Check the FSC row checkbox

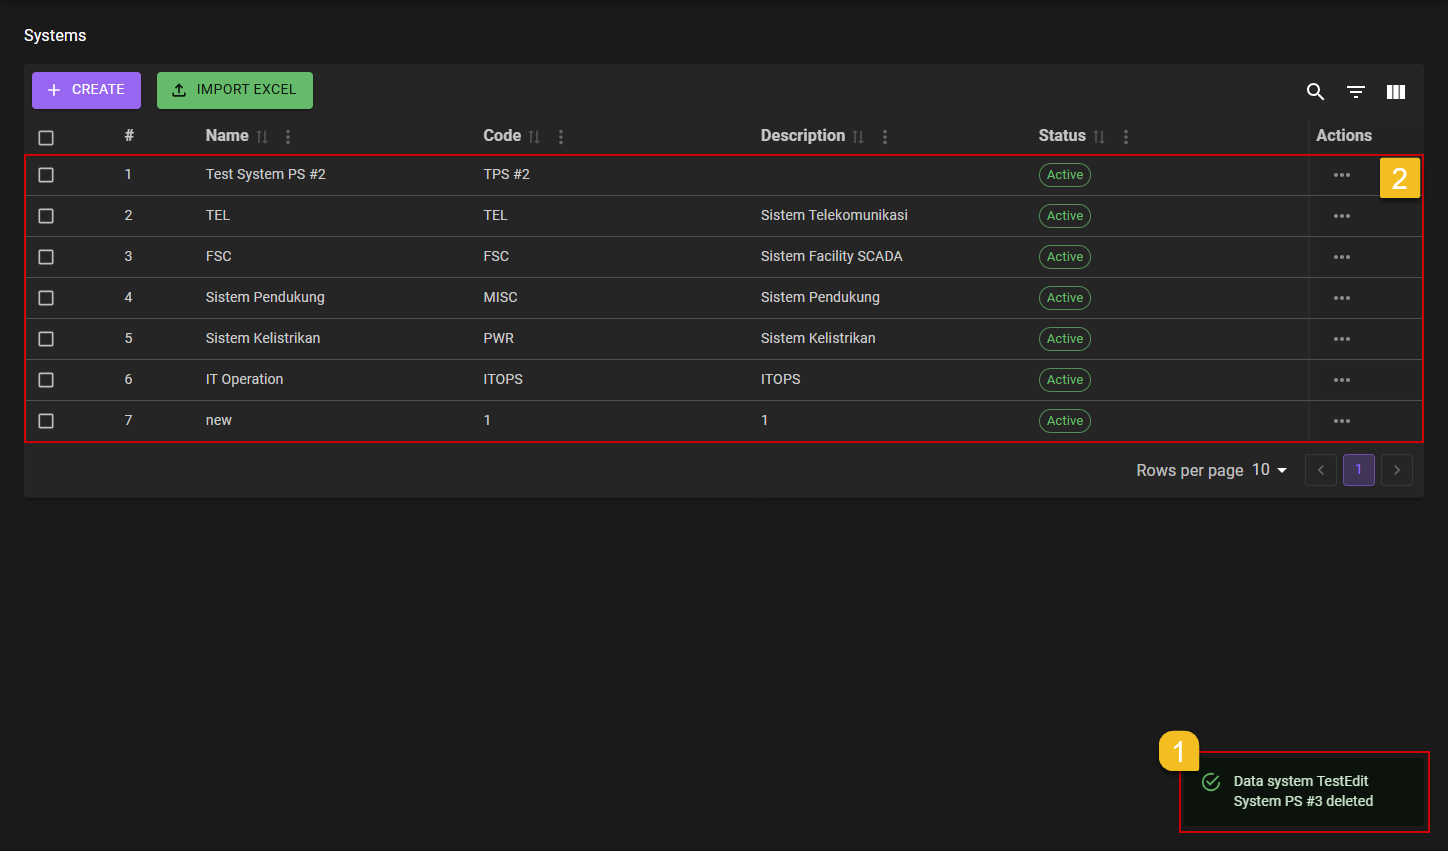pyautogui.click(x=46, y=257)
